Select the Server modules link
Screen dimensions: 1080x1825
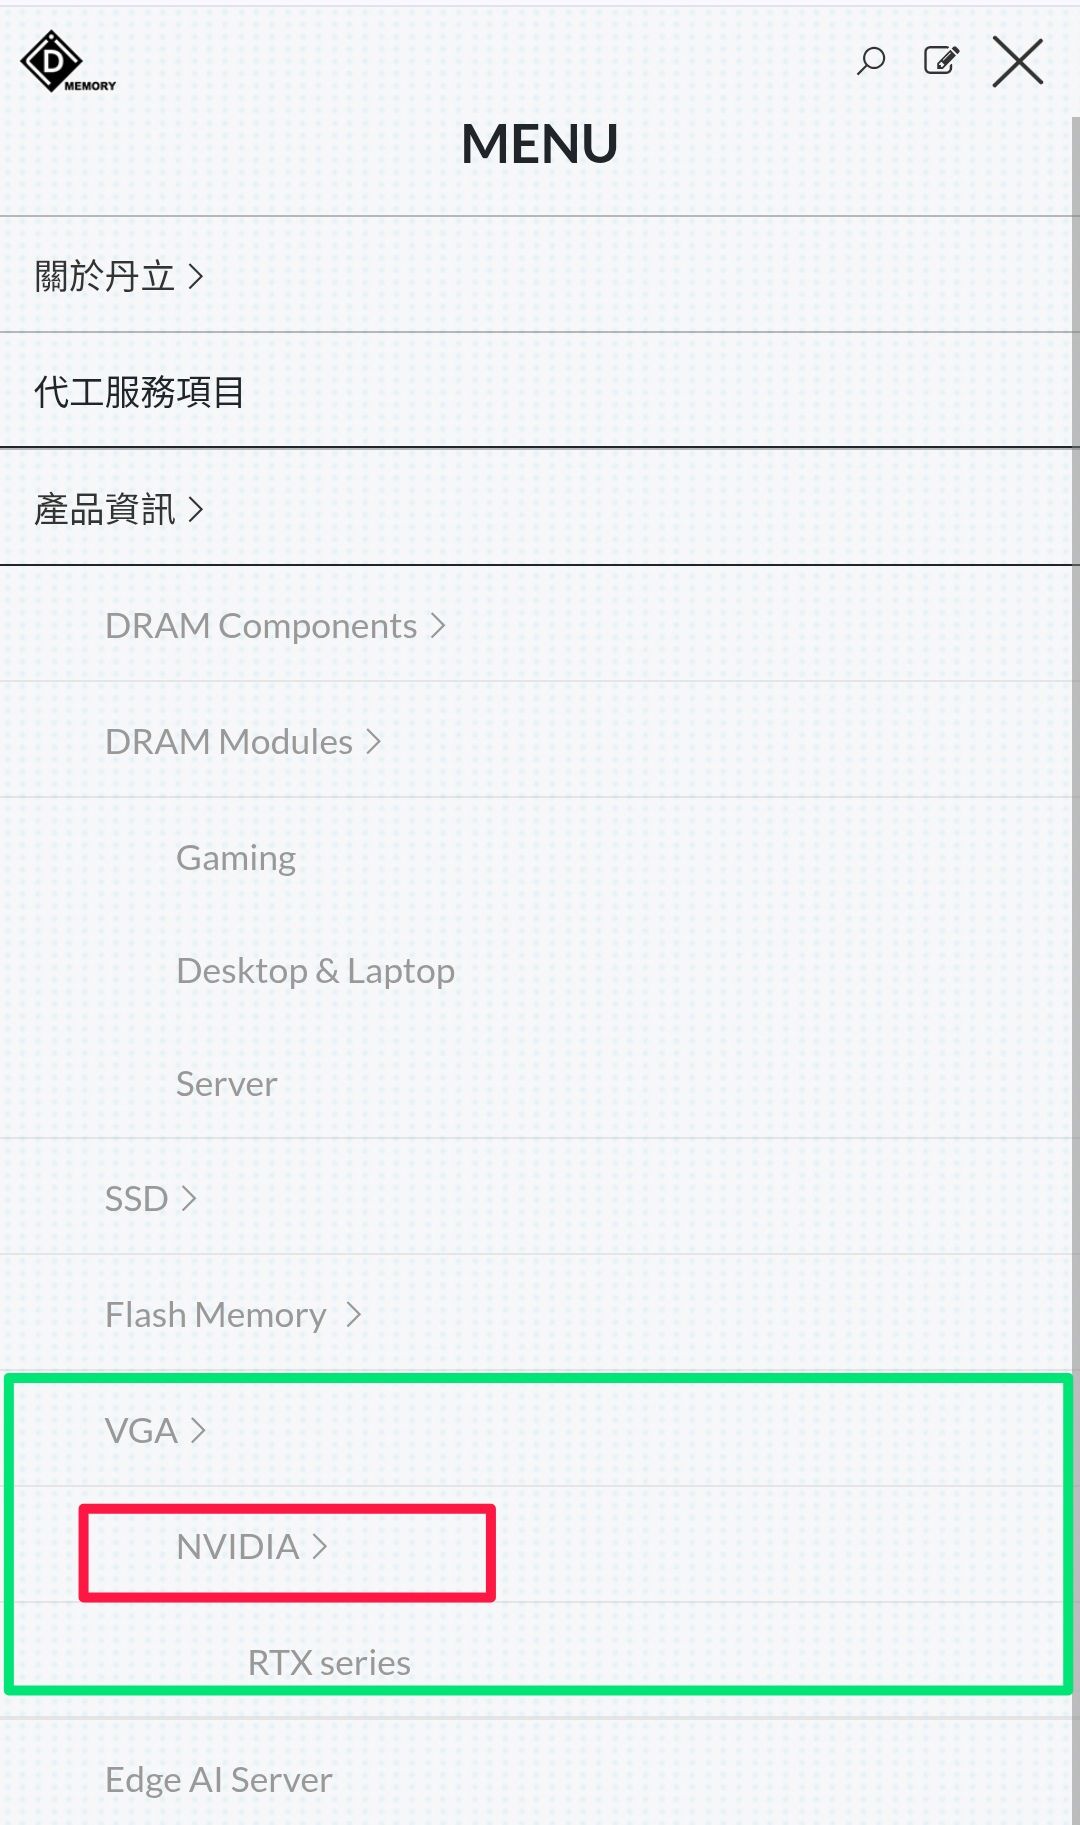coord(227,1084)
